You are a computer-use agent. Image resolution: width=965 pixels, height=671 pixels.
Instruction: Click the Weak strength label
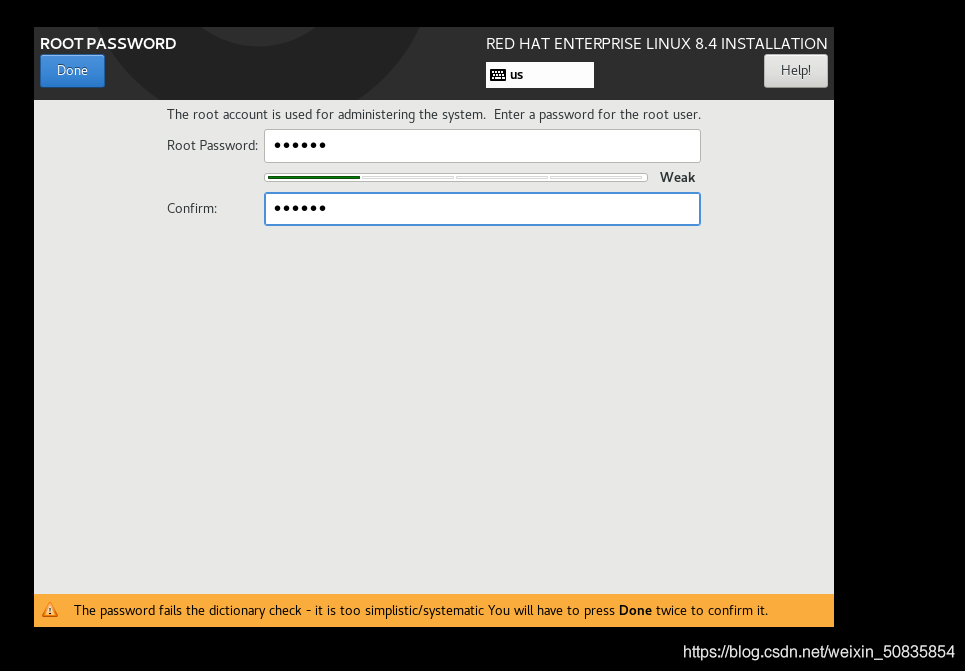point(677,177)
